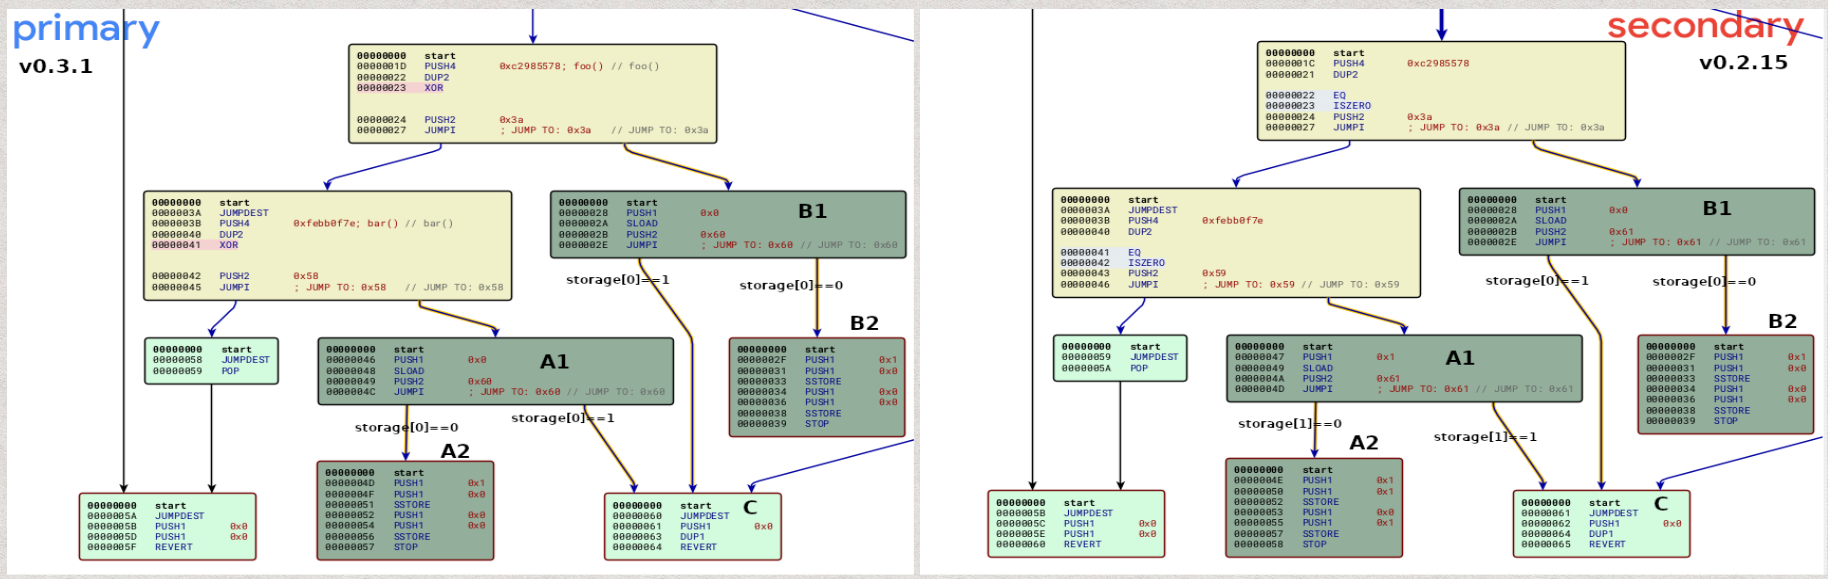Image resolution: width=1828 pixels, height=579 pixels.
Task: Select STOP at 00000058 in the secondary graph
Action: click(1281, 544)
